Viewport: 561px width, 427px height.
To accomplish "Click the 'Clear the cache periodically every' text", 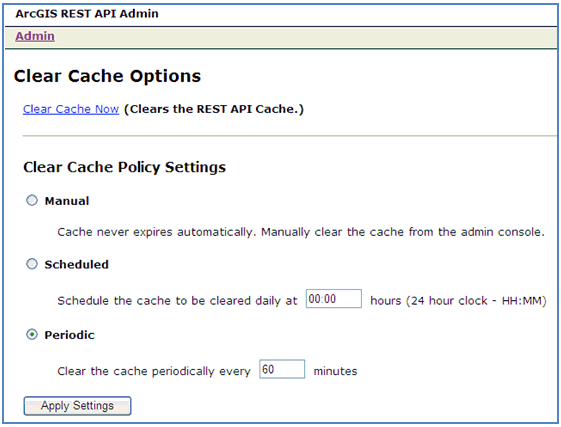I will [x=154, y=371].
